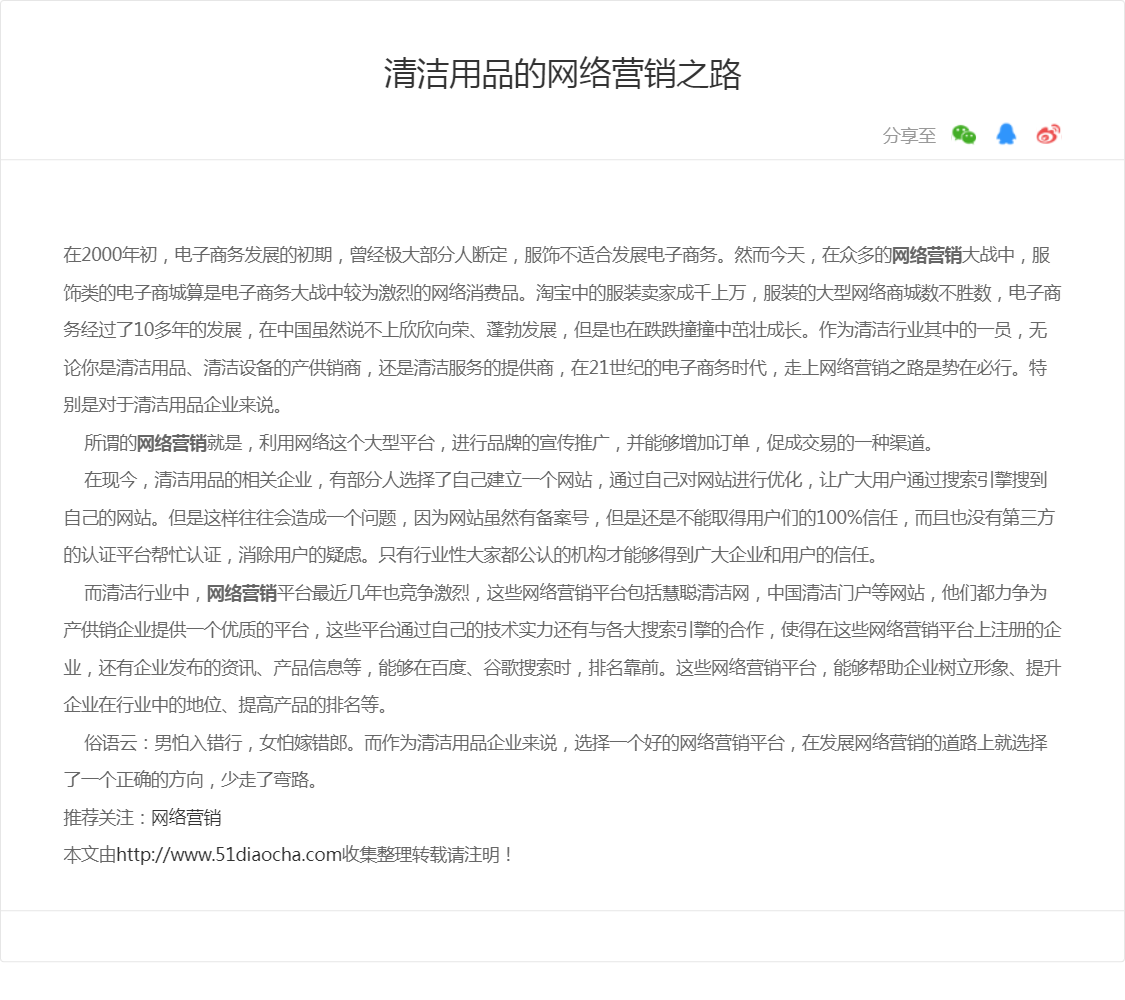Click the article title 清洁用品的网络营销之路
1125x1000 pixels.
pos(562,74)
